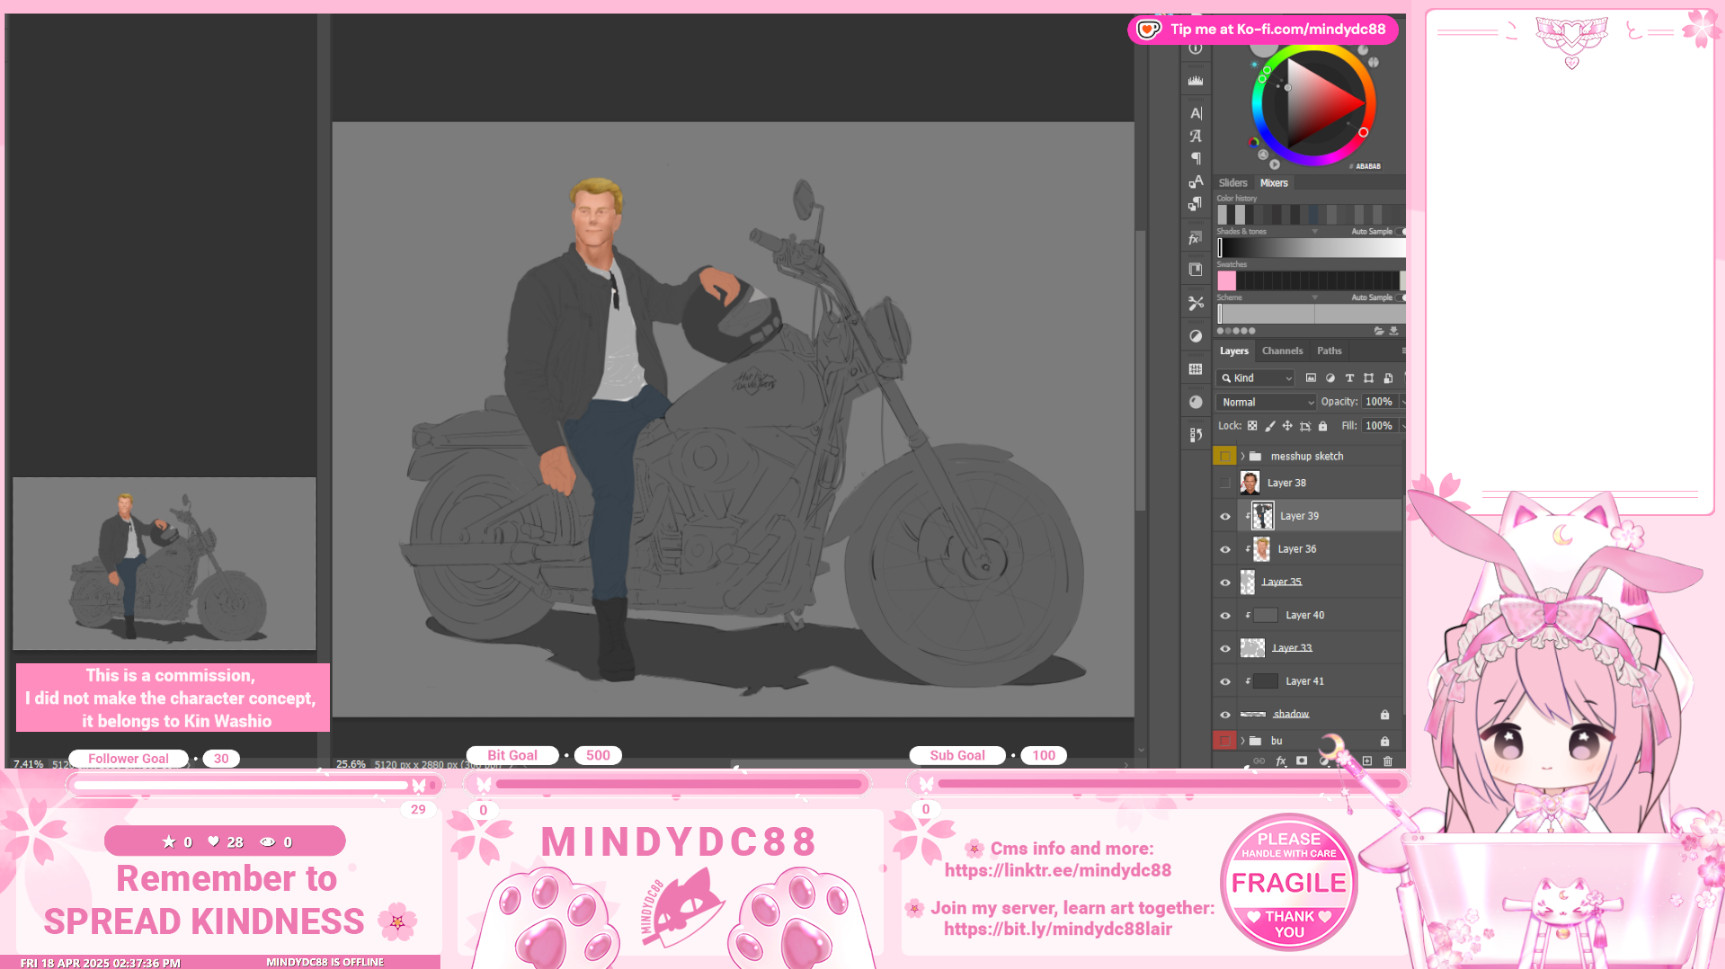Switch to the Channels tab
This screenshot has width=1725, height=969.
1282,351
